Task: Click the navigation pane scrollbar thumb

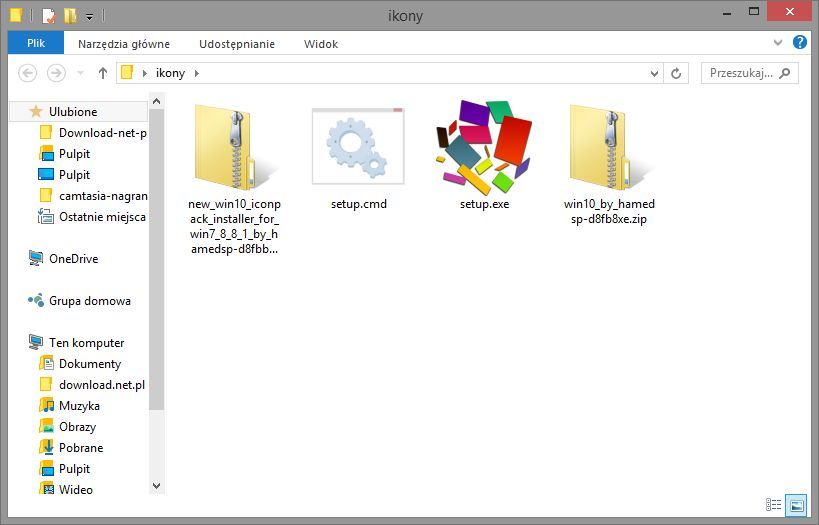Action: click(156, 260)
